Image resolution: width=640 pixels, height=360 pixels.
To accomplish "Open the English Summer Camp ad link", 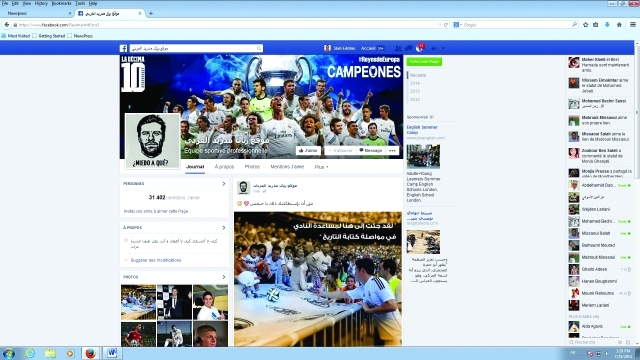I will pyautogui.click(x=422, y=130).
